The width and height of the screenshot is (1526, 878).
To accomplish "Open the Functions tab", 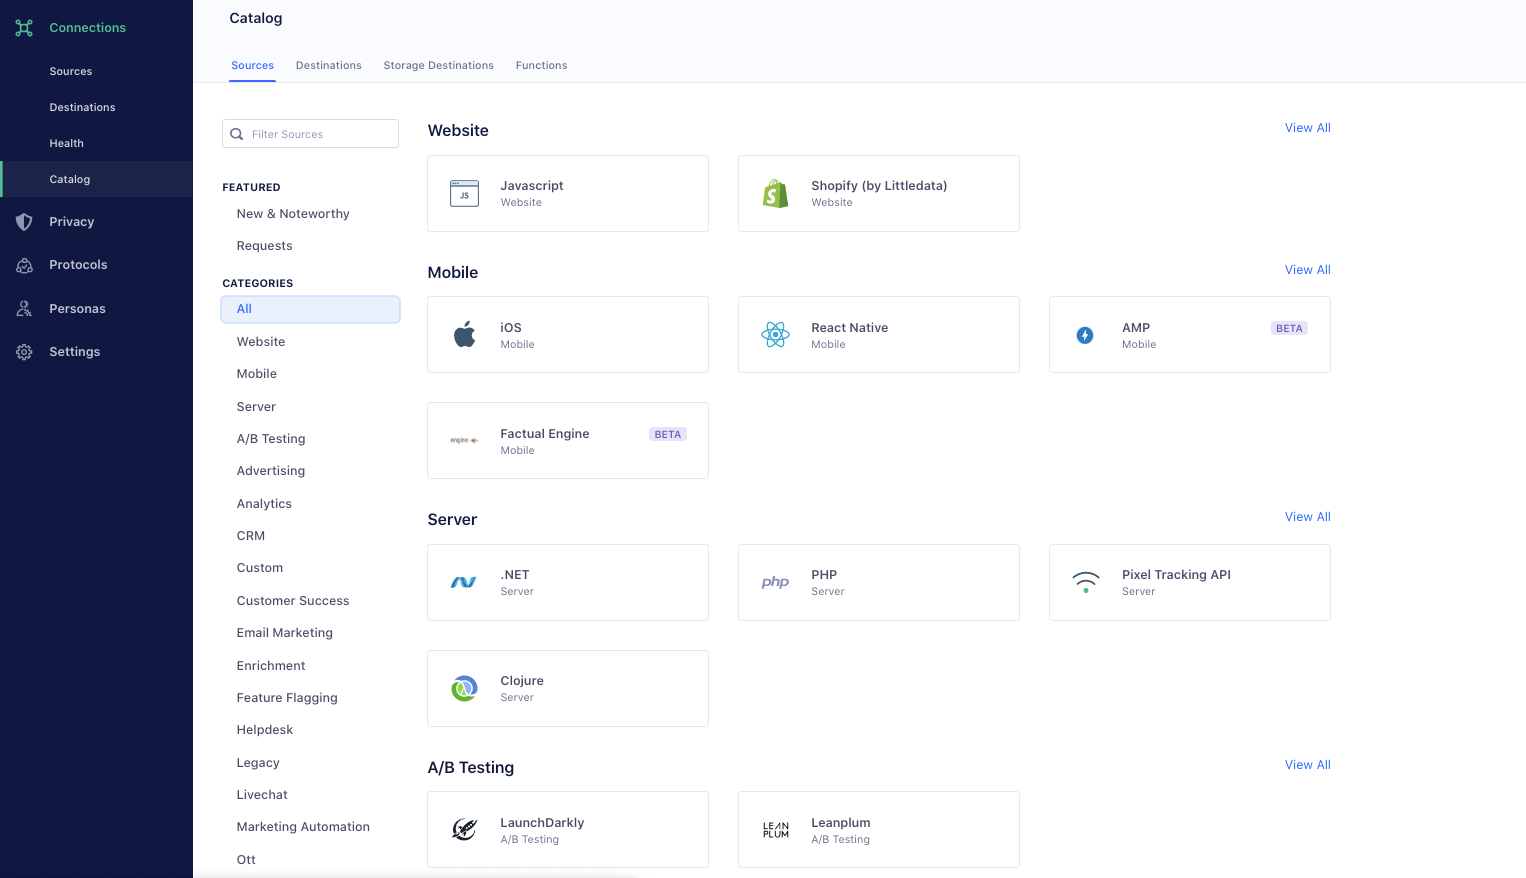I will point(542,66).
